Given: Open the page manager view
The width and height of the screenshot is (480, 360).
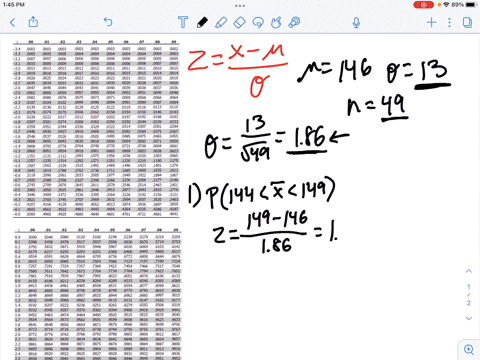Looking at the screenshot, I should 467,22.
